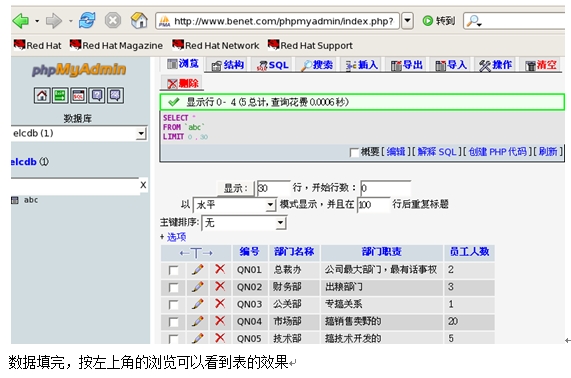Edit the QN02 row with pencil icon
The width and height of the screenshot is (571, 378).
point(198,287)
